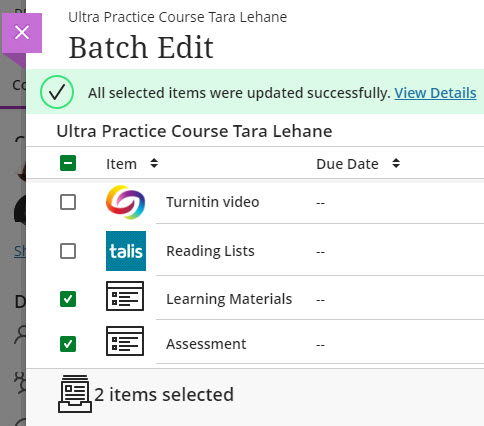Image resolution: width=484 pixels, height=426 pixels.
Task: Click the Item column header
Action: [121, 164]
